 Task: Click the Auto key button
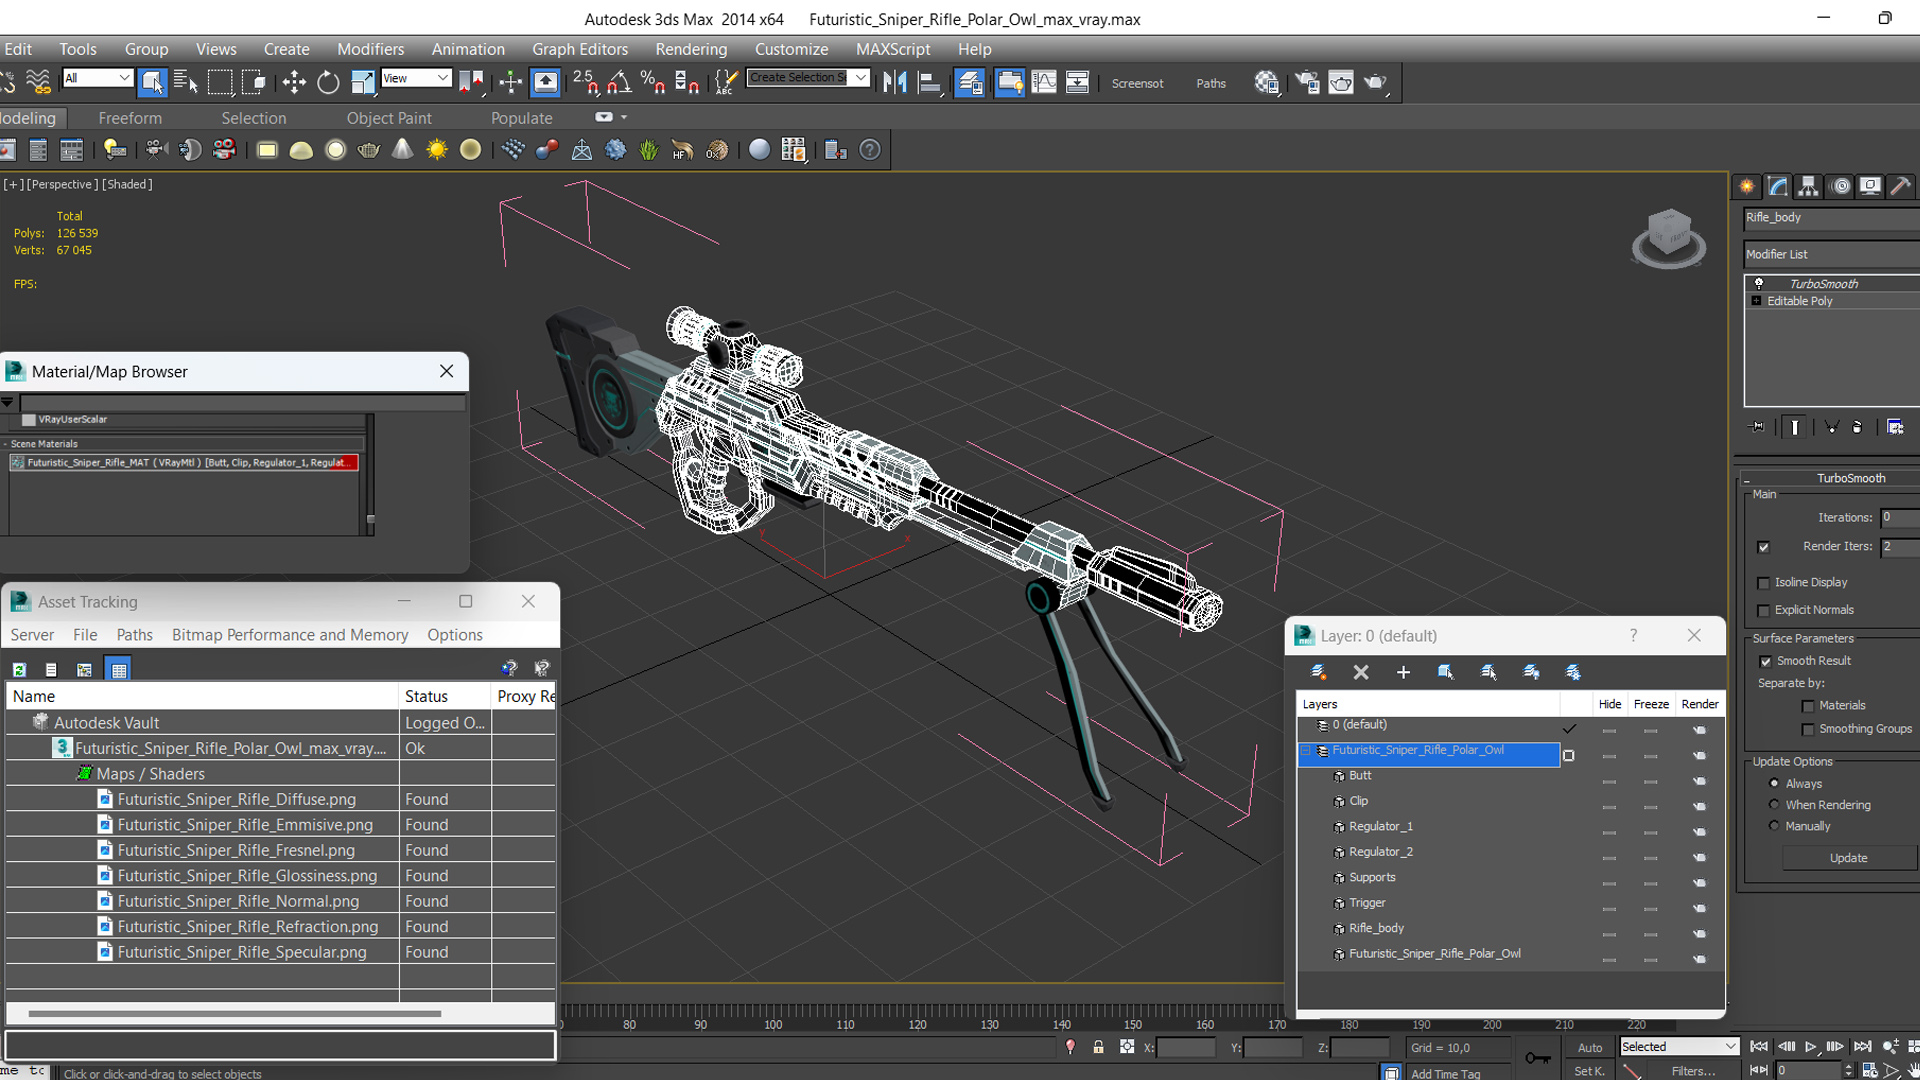pyautogui.click(x=1590, y=1048)
